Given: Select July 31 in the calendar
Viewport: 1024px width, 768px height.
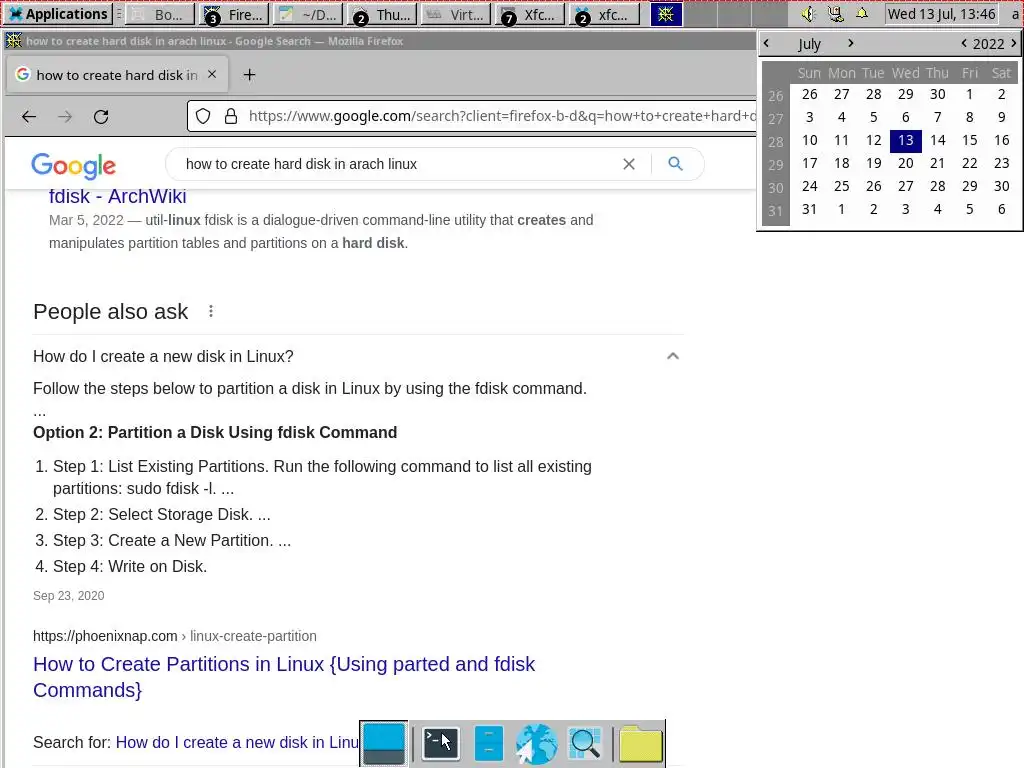Looking at the screenshot, I should coord(809,209).
